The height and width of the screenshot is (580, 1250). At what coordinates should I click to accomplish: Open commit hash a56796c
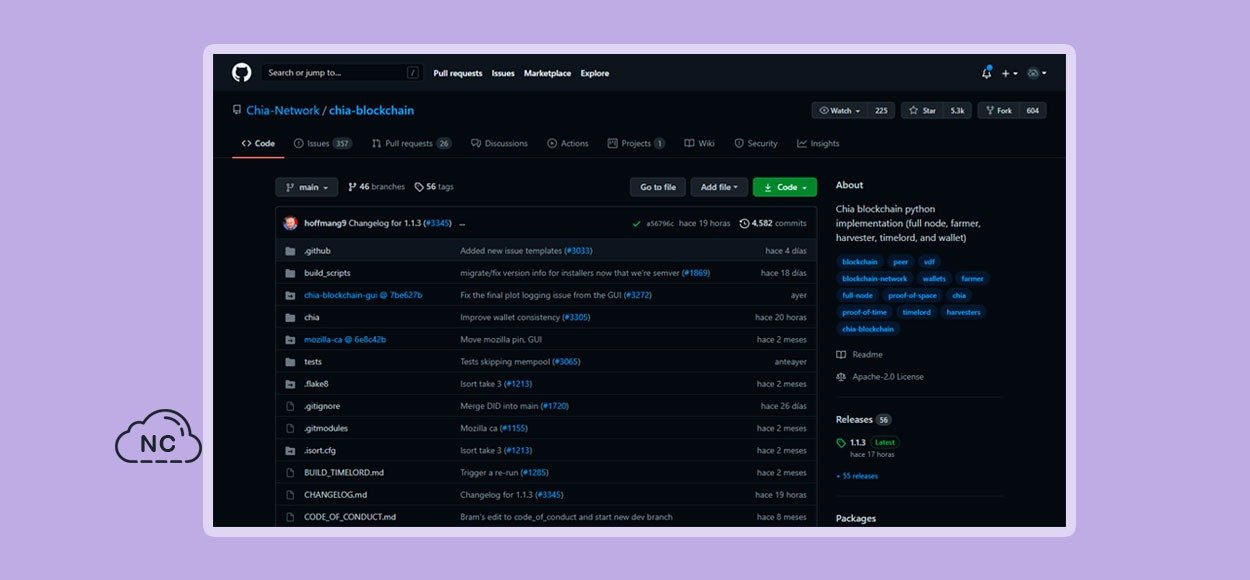(660, 223)
